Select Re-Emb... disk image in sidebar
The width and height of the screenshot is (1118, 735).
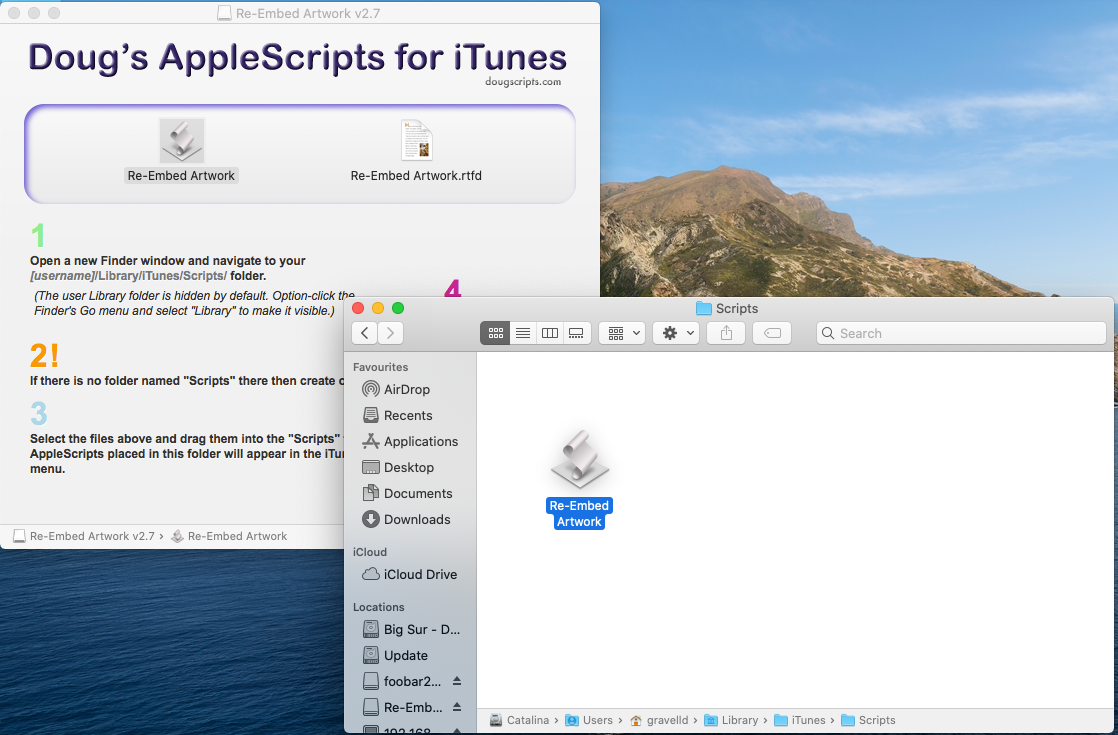[402, 707]
